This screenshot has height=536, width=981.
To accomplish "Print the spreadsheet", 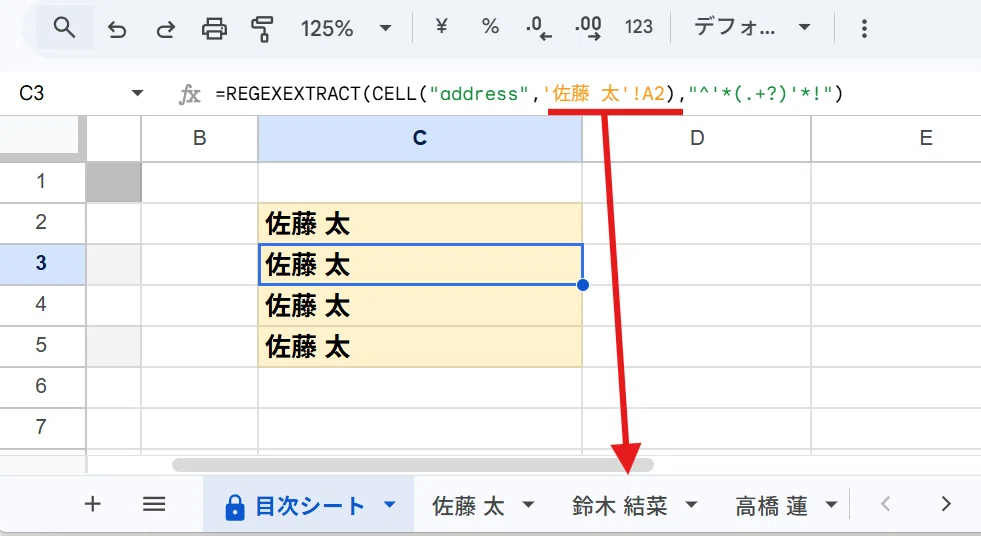I will (214, 29).
